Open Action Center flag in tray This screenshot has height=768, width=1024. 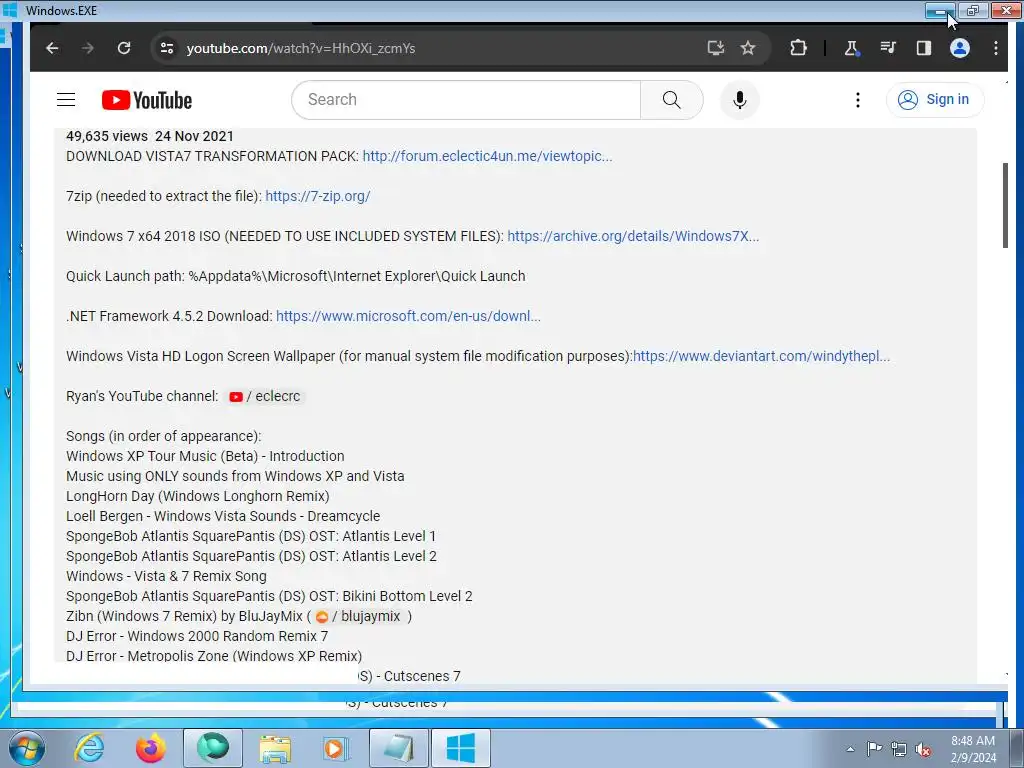(874, 749)
